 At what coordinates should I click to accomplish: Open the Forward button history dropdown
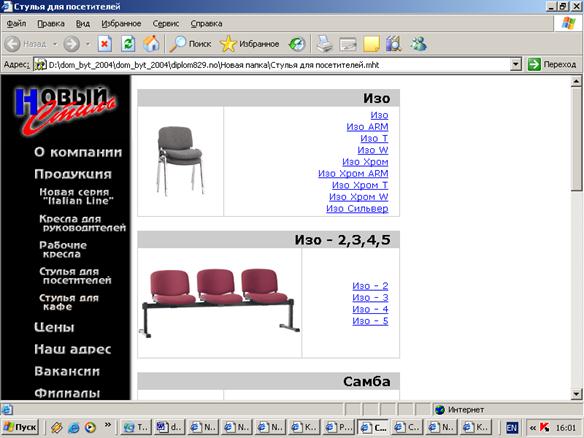[88, 44]
